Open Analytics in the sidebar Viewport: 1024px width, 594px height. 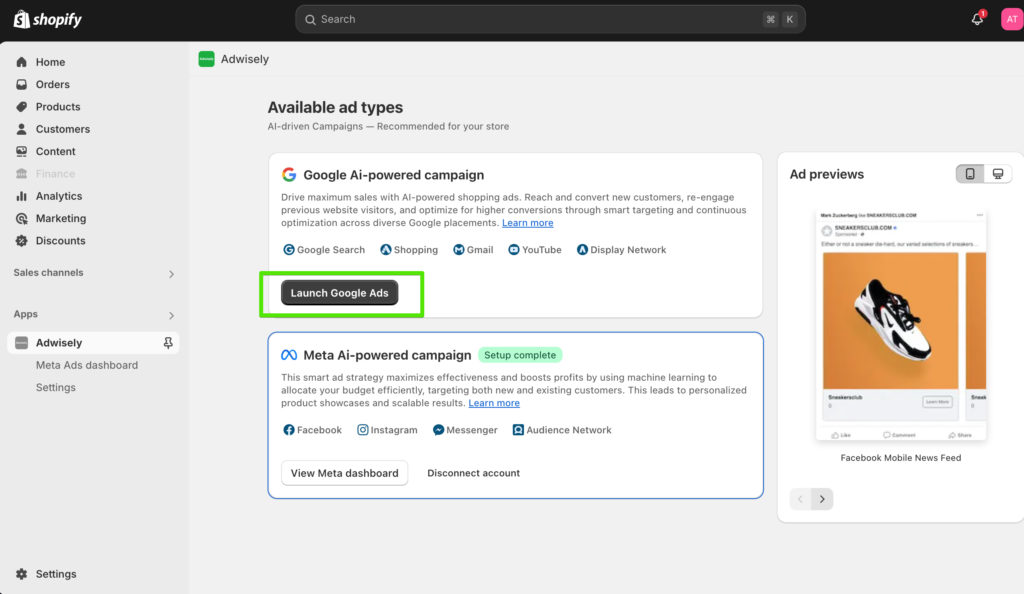(x=59, y=196)
